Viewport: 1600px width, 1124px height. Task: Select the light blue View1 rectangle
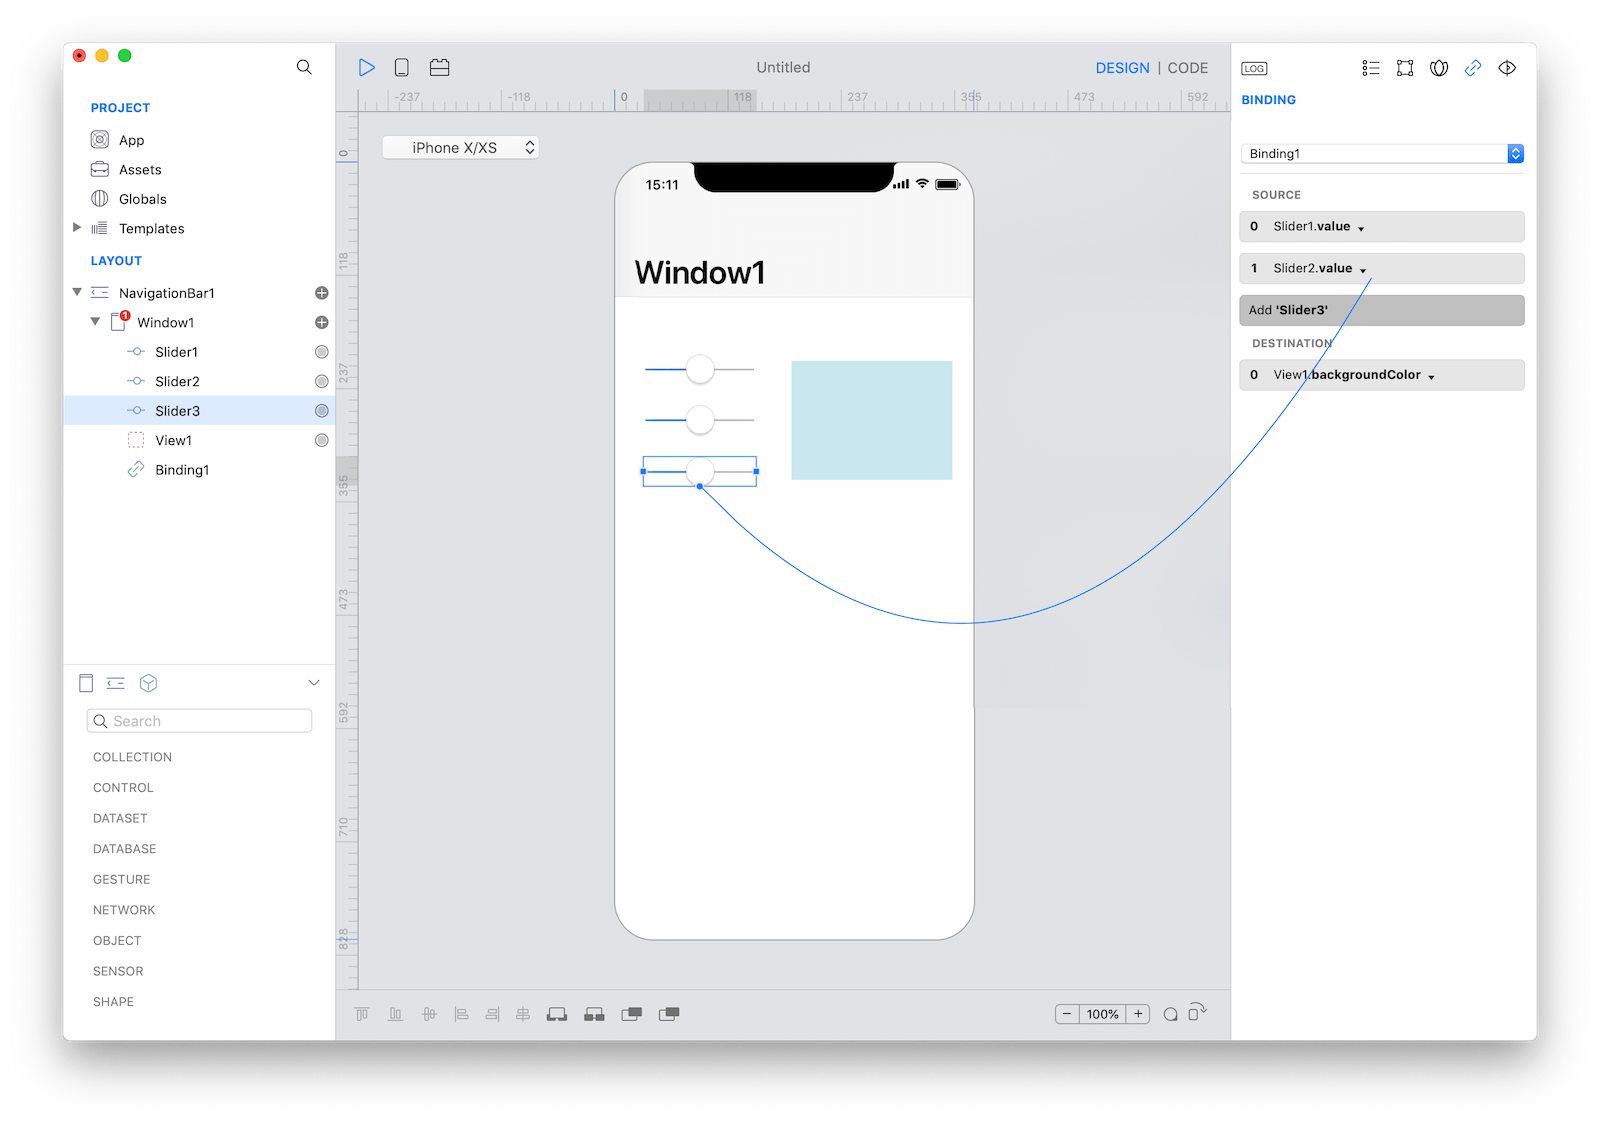[872, 420]
